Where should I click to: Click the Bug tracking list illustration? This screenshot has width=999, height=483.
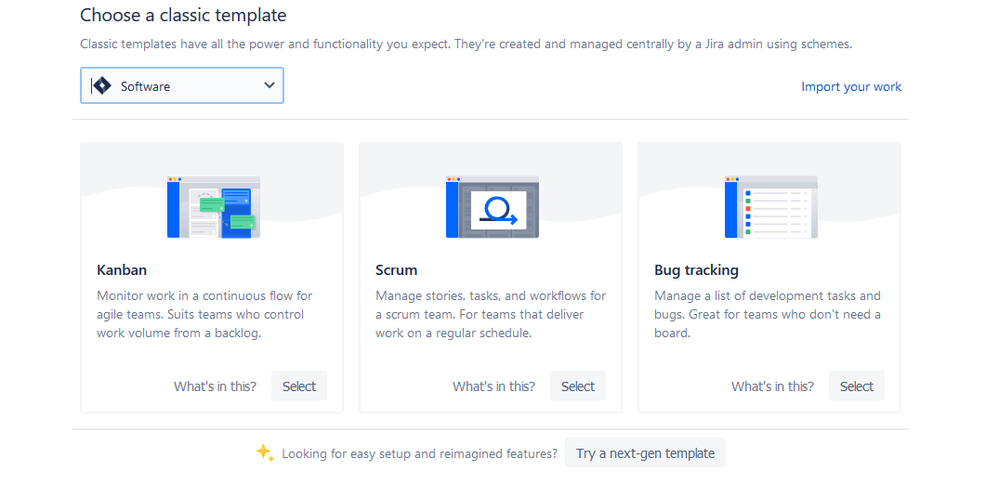point(771,207)
